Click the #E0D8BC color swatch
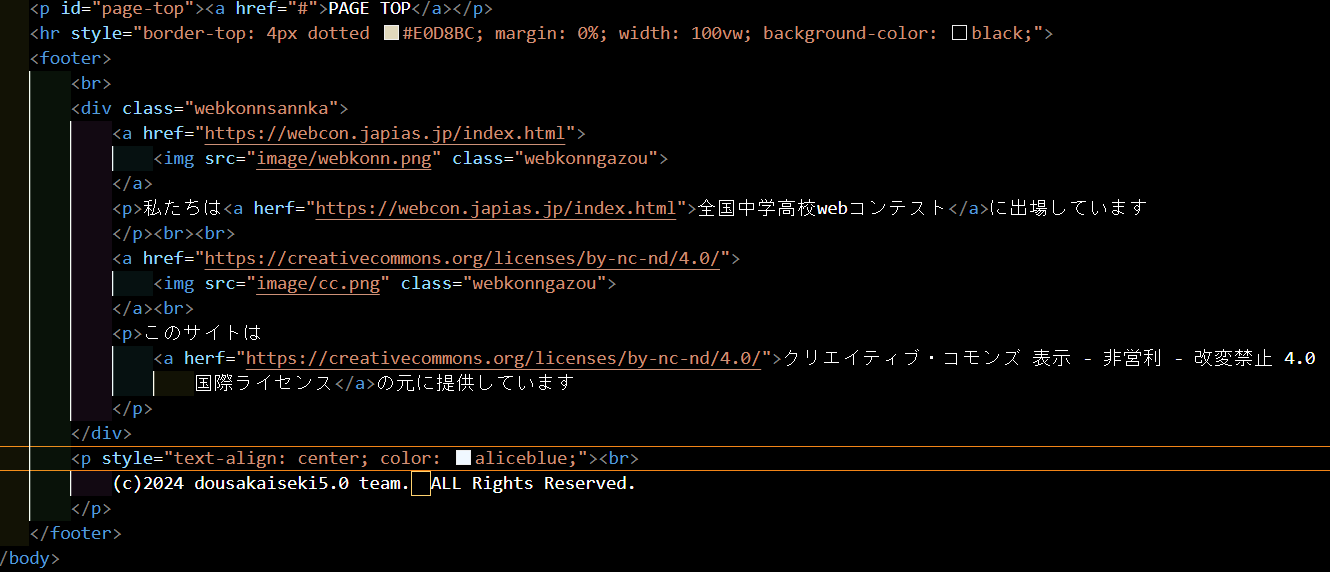The image size is (1330, 572). click(x=391, y=33)
